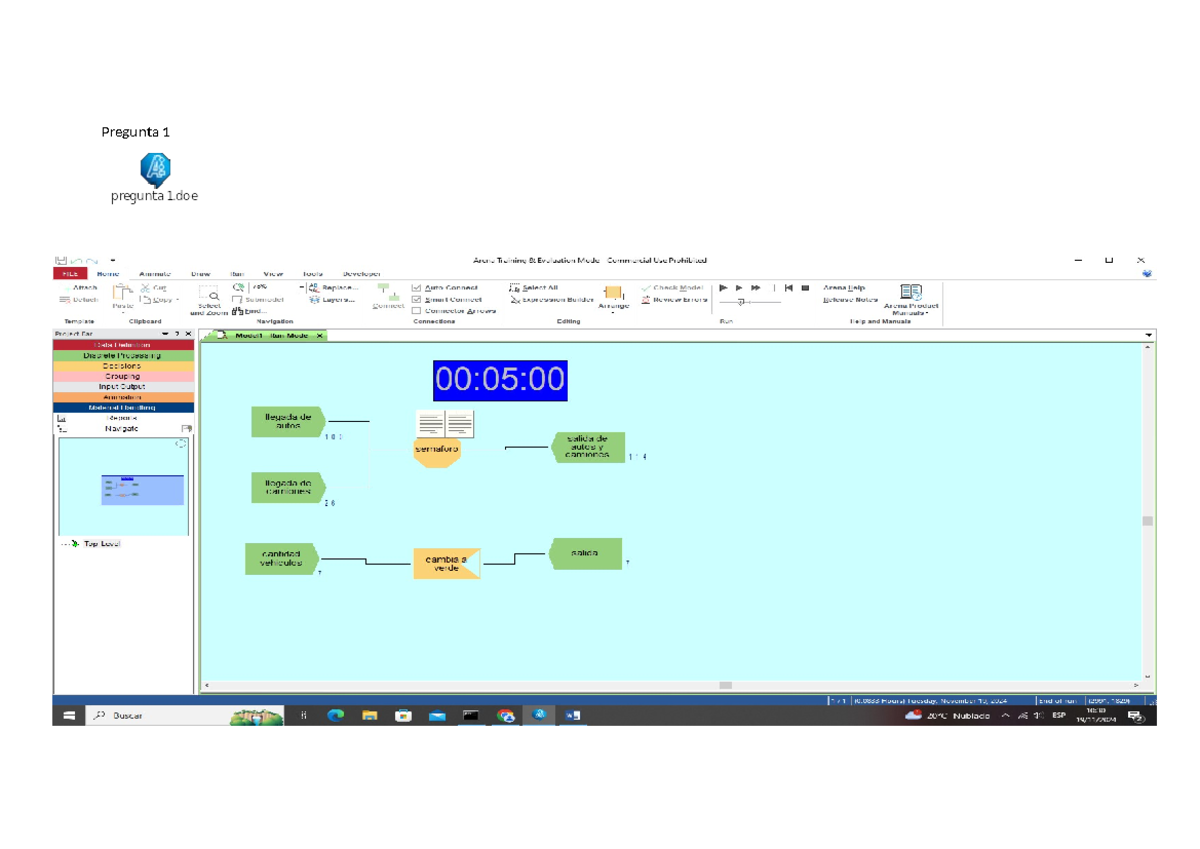Click the Arena icon in the taskbar
This screenshot has width=1200, height=849.
click(539, 715)
